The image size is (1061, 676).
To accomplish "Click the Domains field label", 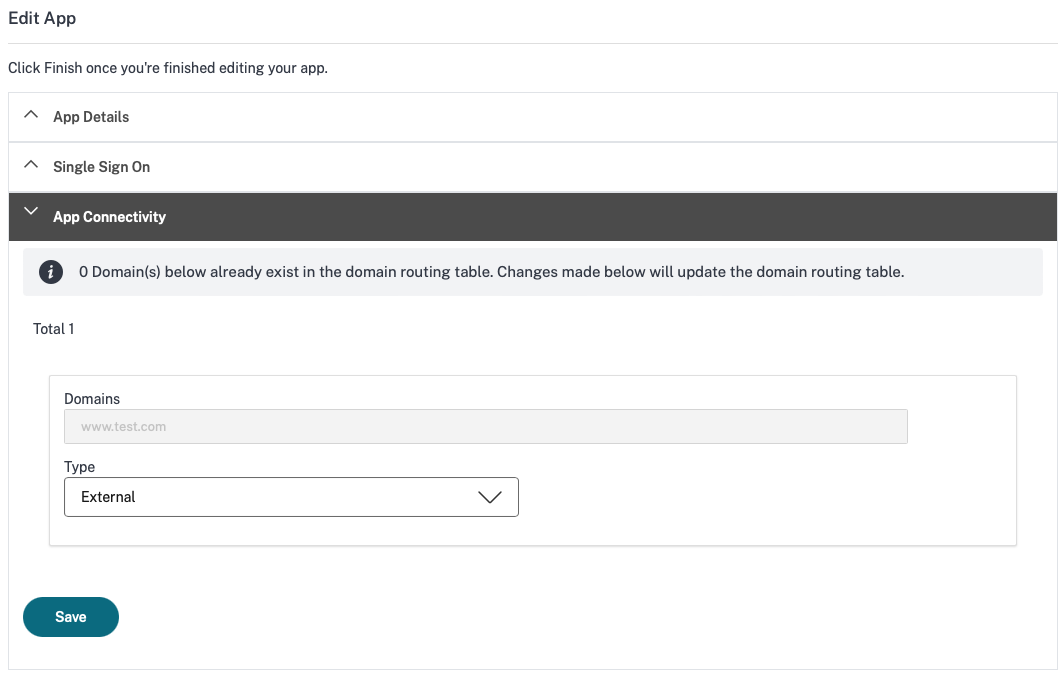I will [x=92, y=399].
